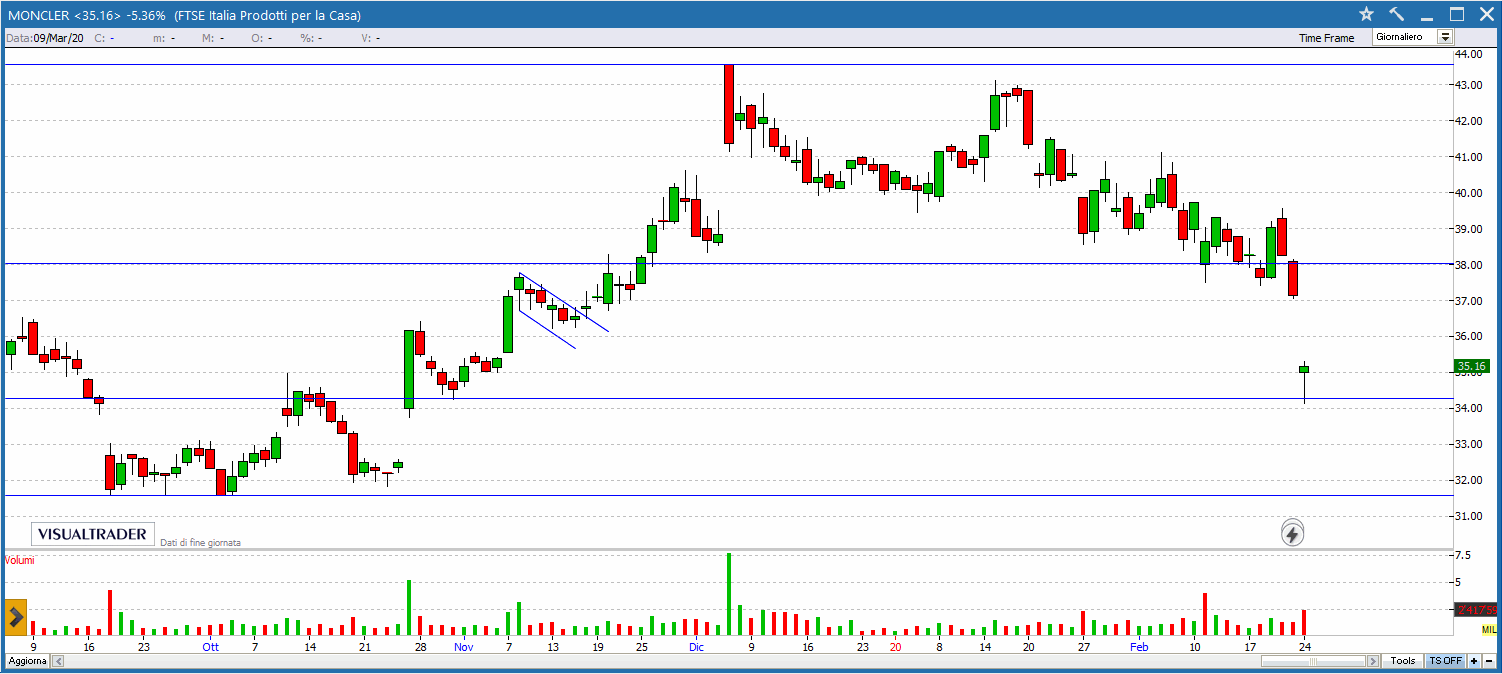Click the 7.5 volume axis label

click(x=1462, y=556)
